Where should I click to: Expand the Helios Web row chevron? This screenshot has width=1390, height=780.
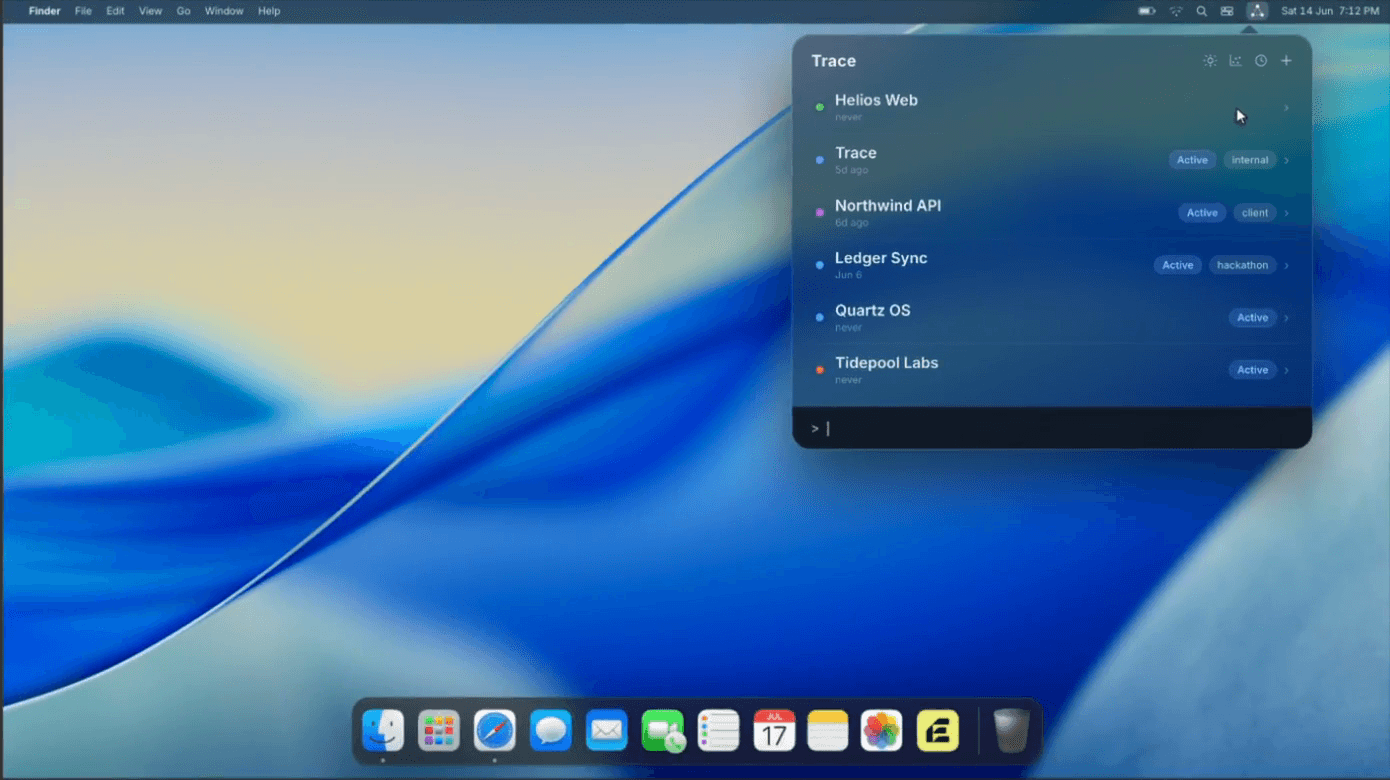pos(1286,108)
